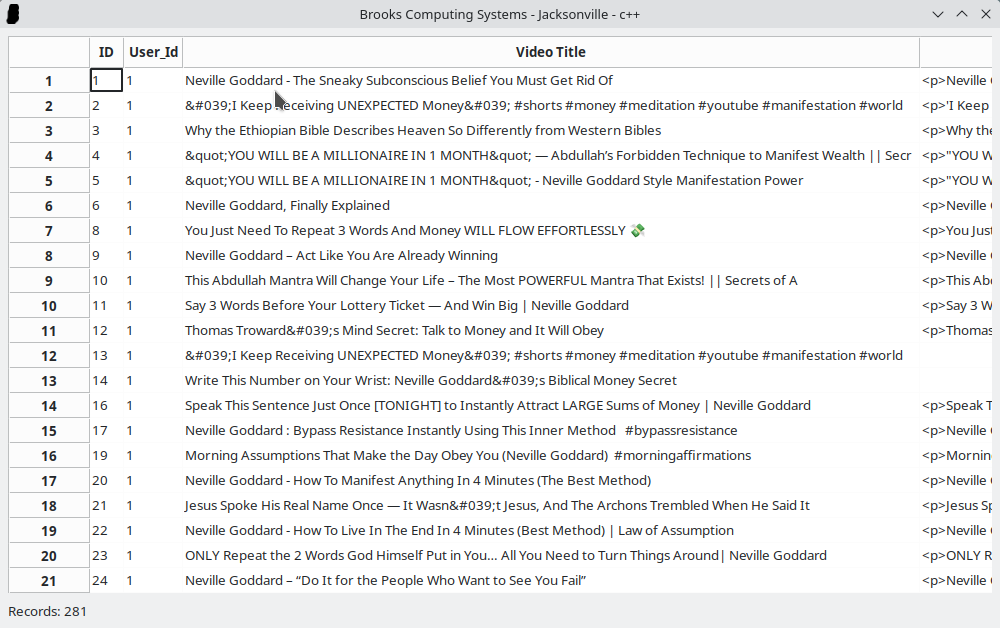The width and height of the screenshot is (1000, 628).
Task: Click the Video Title column header
Action: tap(550, 52)
